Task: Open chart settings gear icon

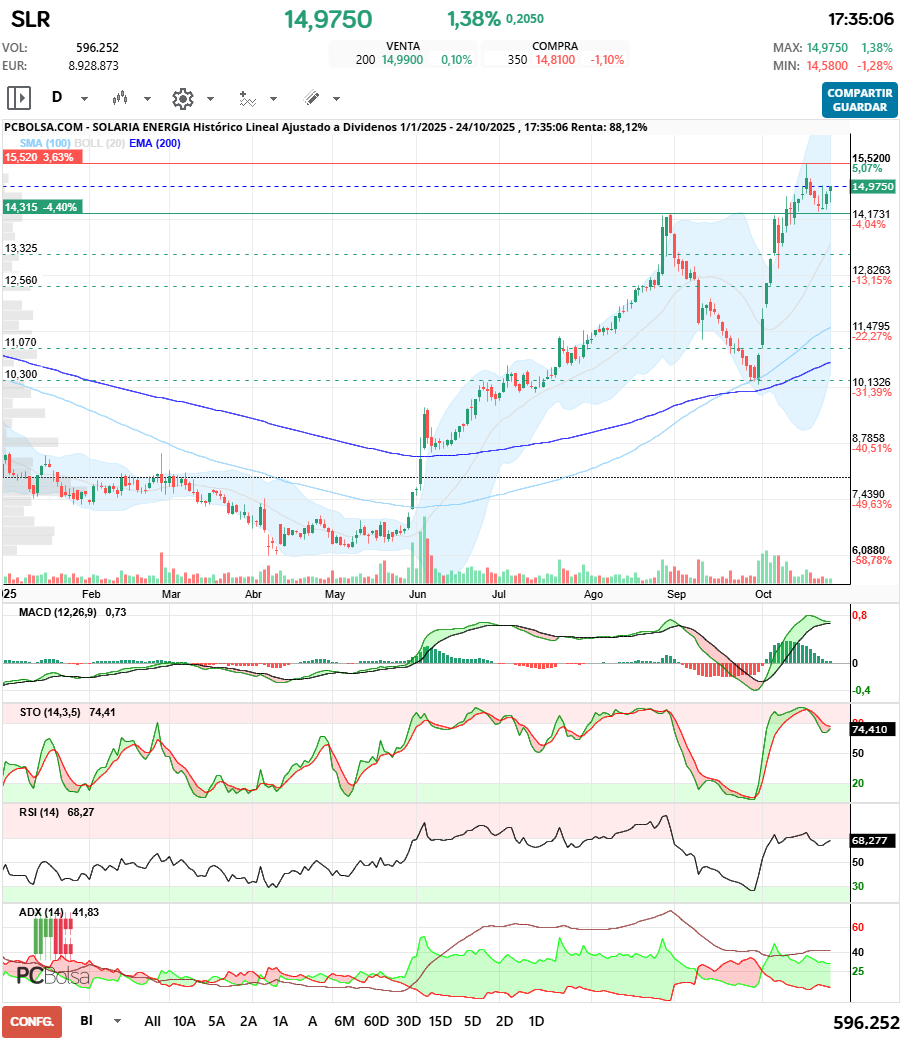Action: coord(182,98)
